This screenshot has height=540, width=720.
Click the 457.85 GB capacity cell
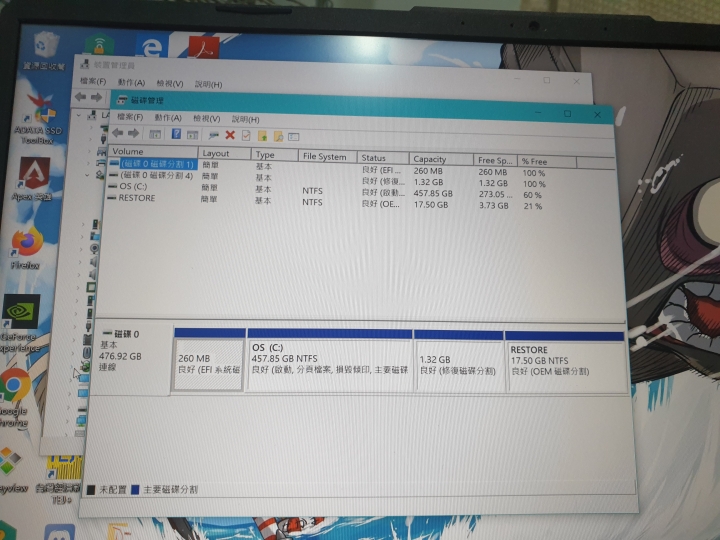tap(433, 194)
